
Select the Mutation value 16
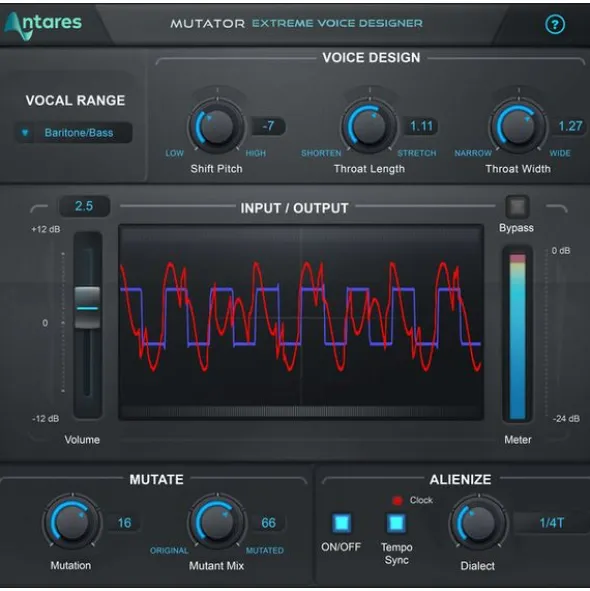pyautogui.click(x=124, y=523)
